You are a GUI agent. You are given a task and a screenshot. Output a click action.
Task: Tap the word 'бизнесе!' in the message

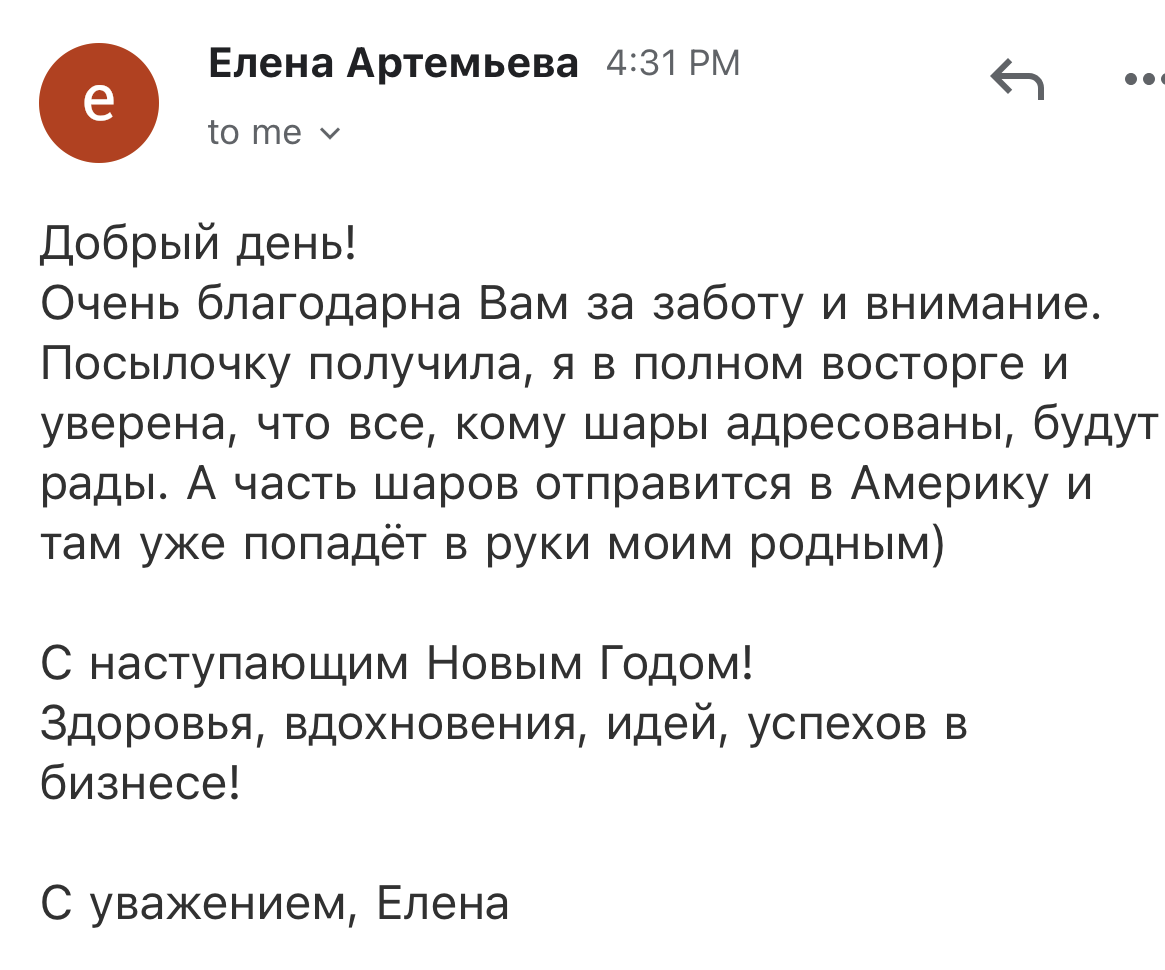coord(140,783)
